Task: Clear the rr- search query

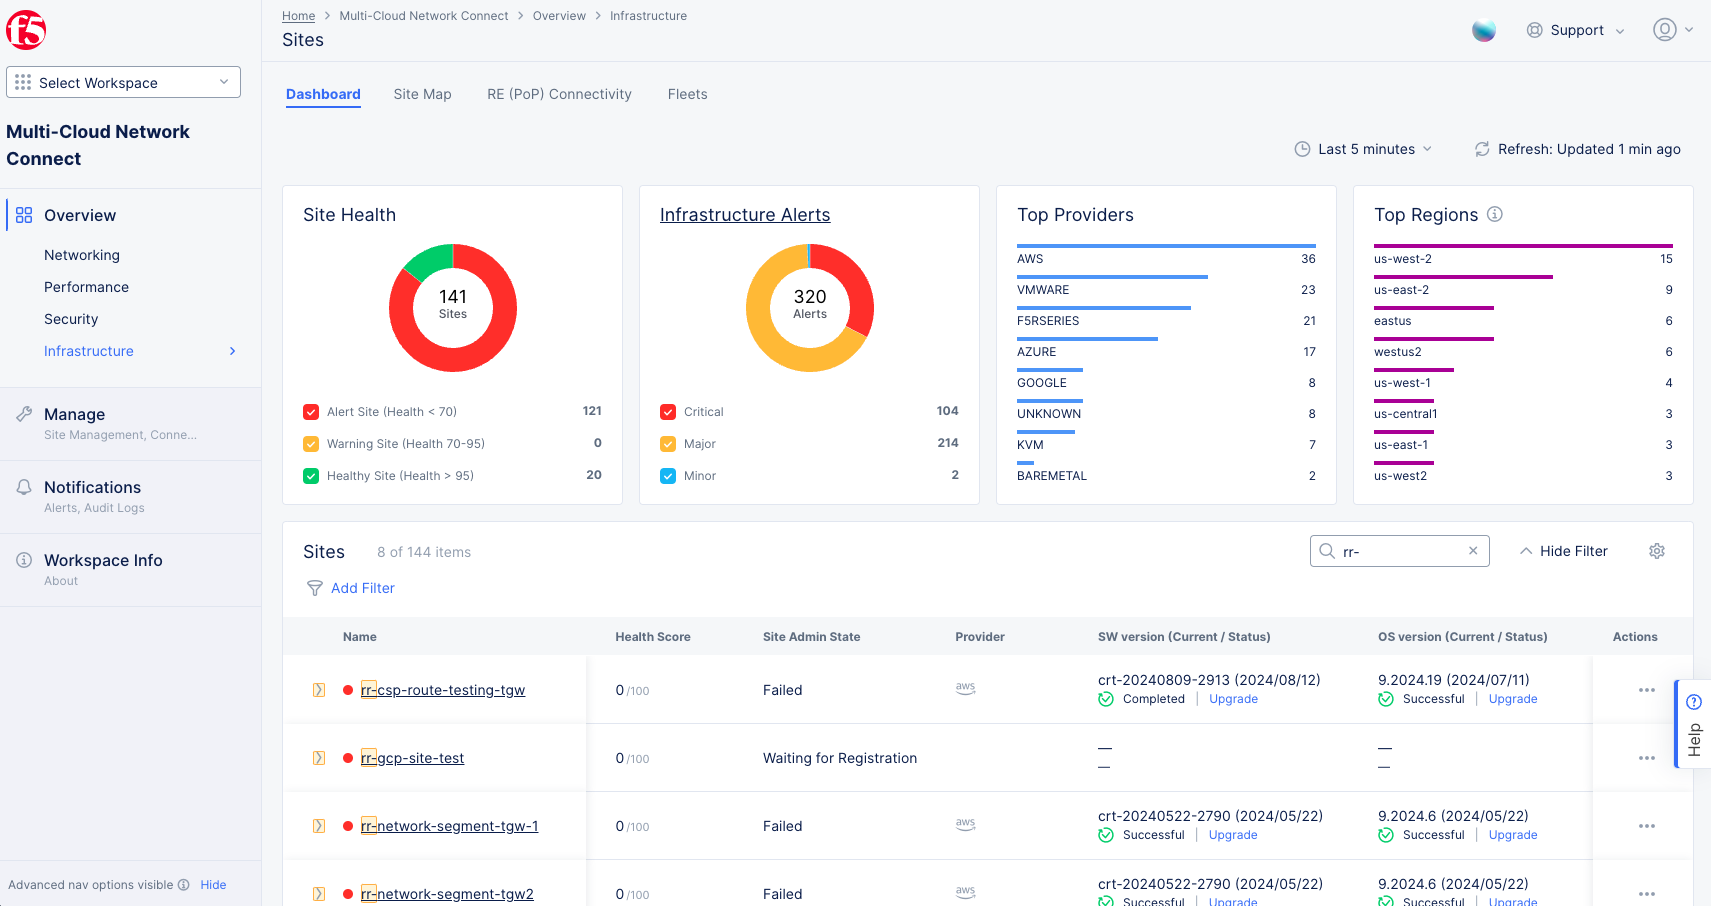Action: click(1473, 550)
